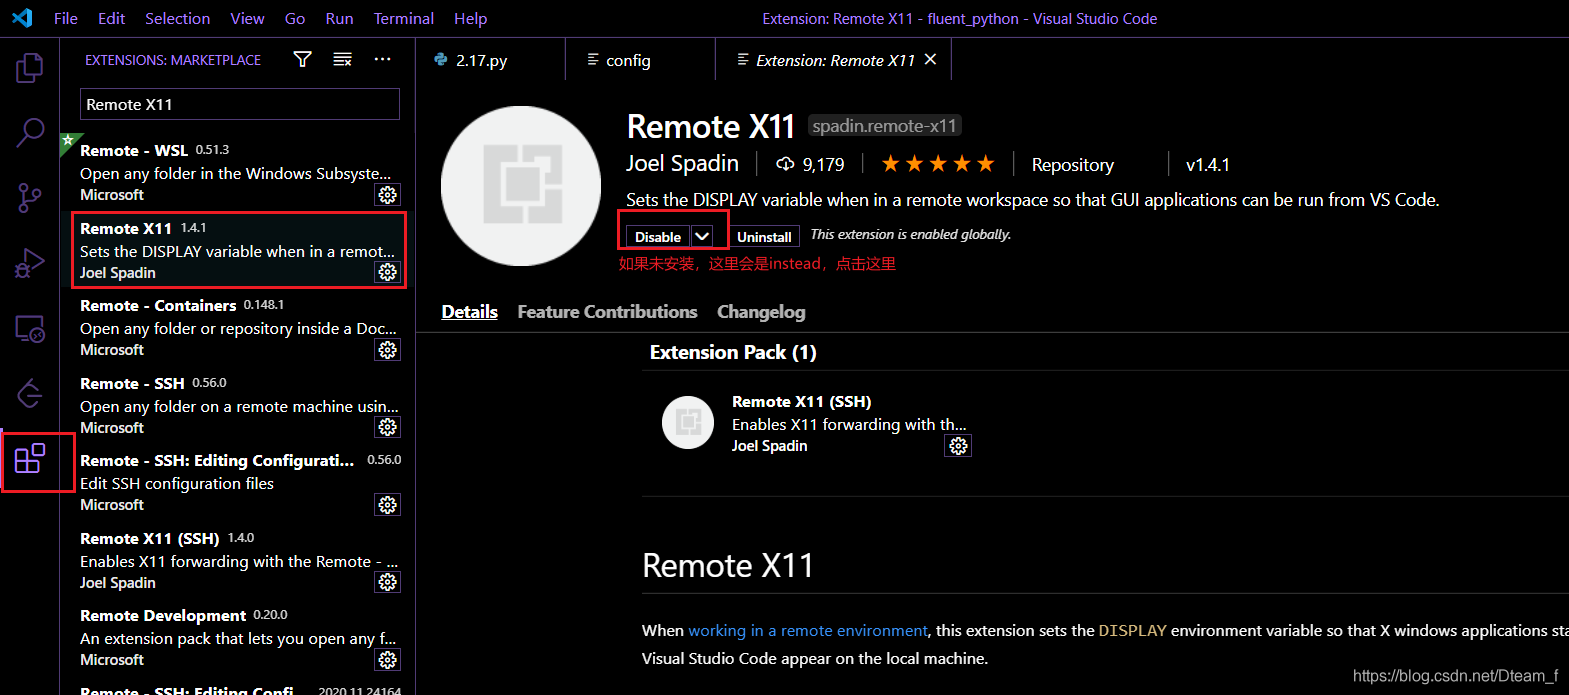Image resolution: width=1569 pixels, height=695 pixels.
Task: Open manage gear for Remote X11 list item
Action: (x=388, y=272)
